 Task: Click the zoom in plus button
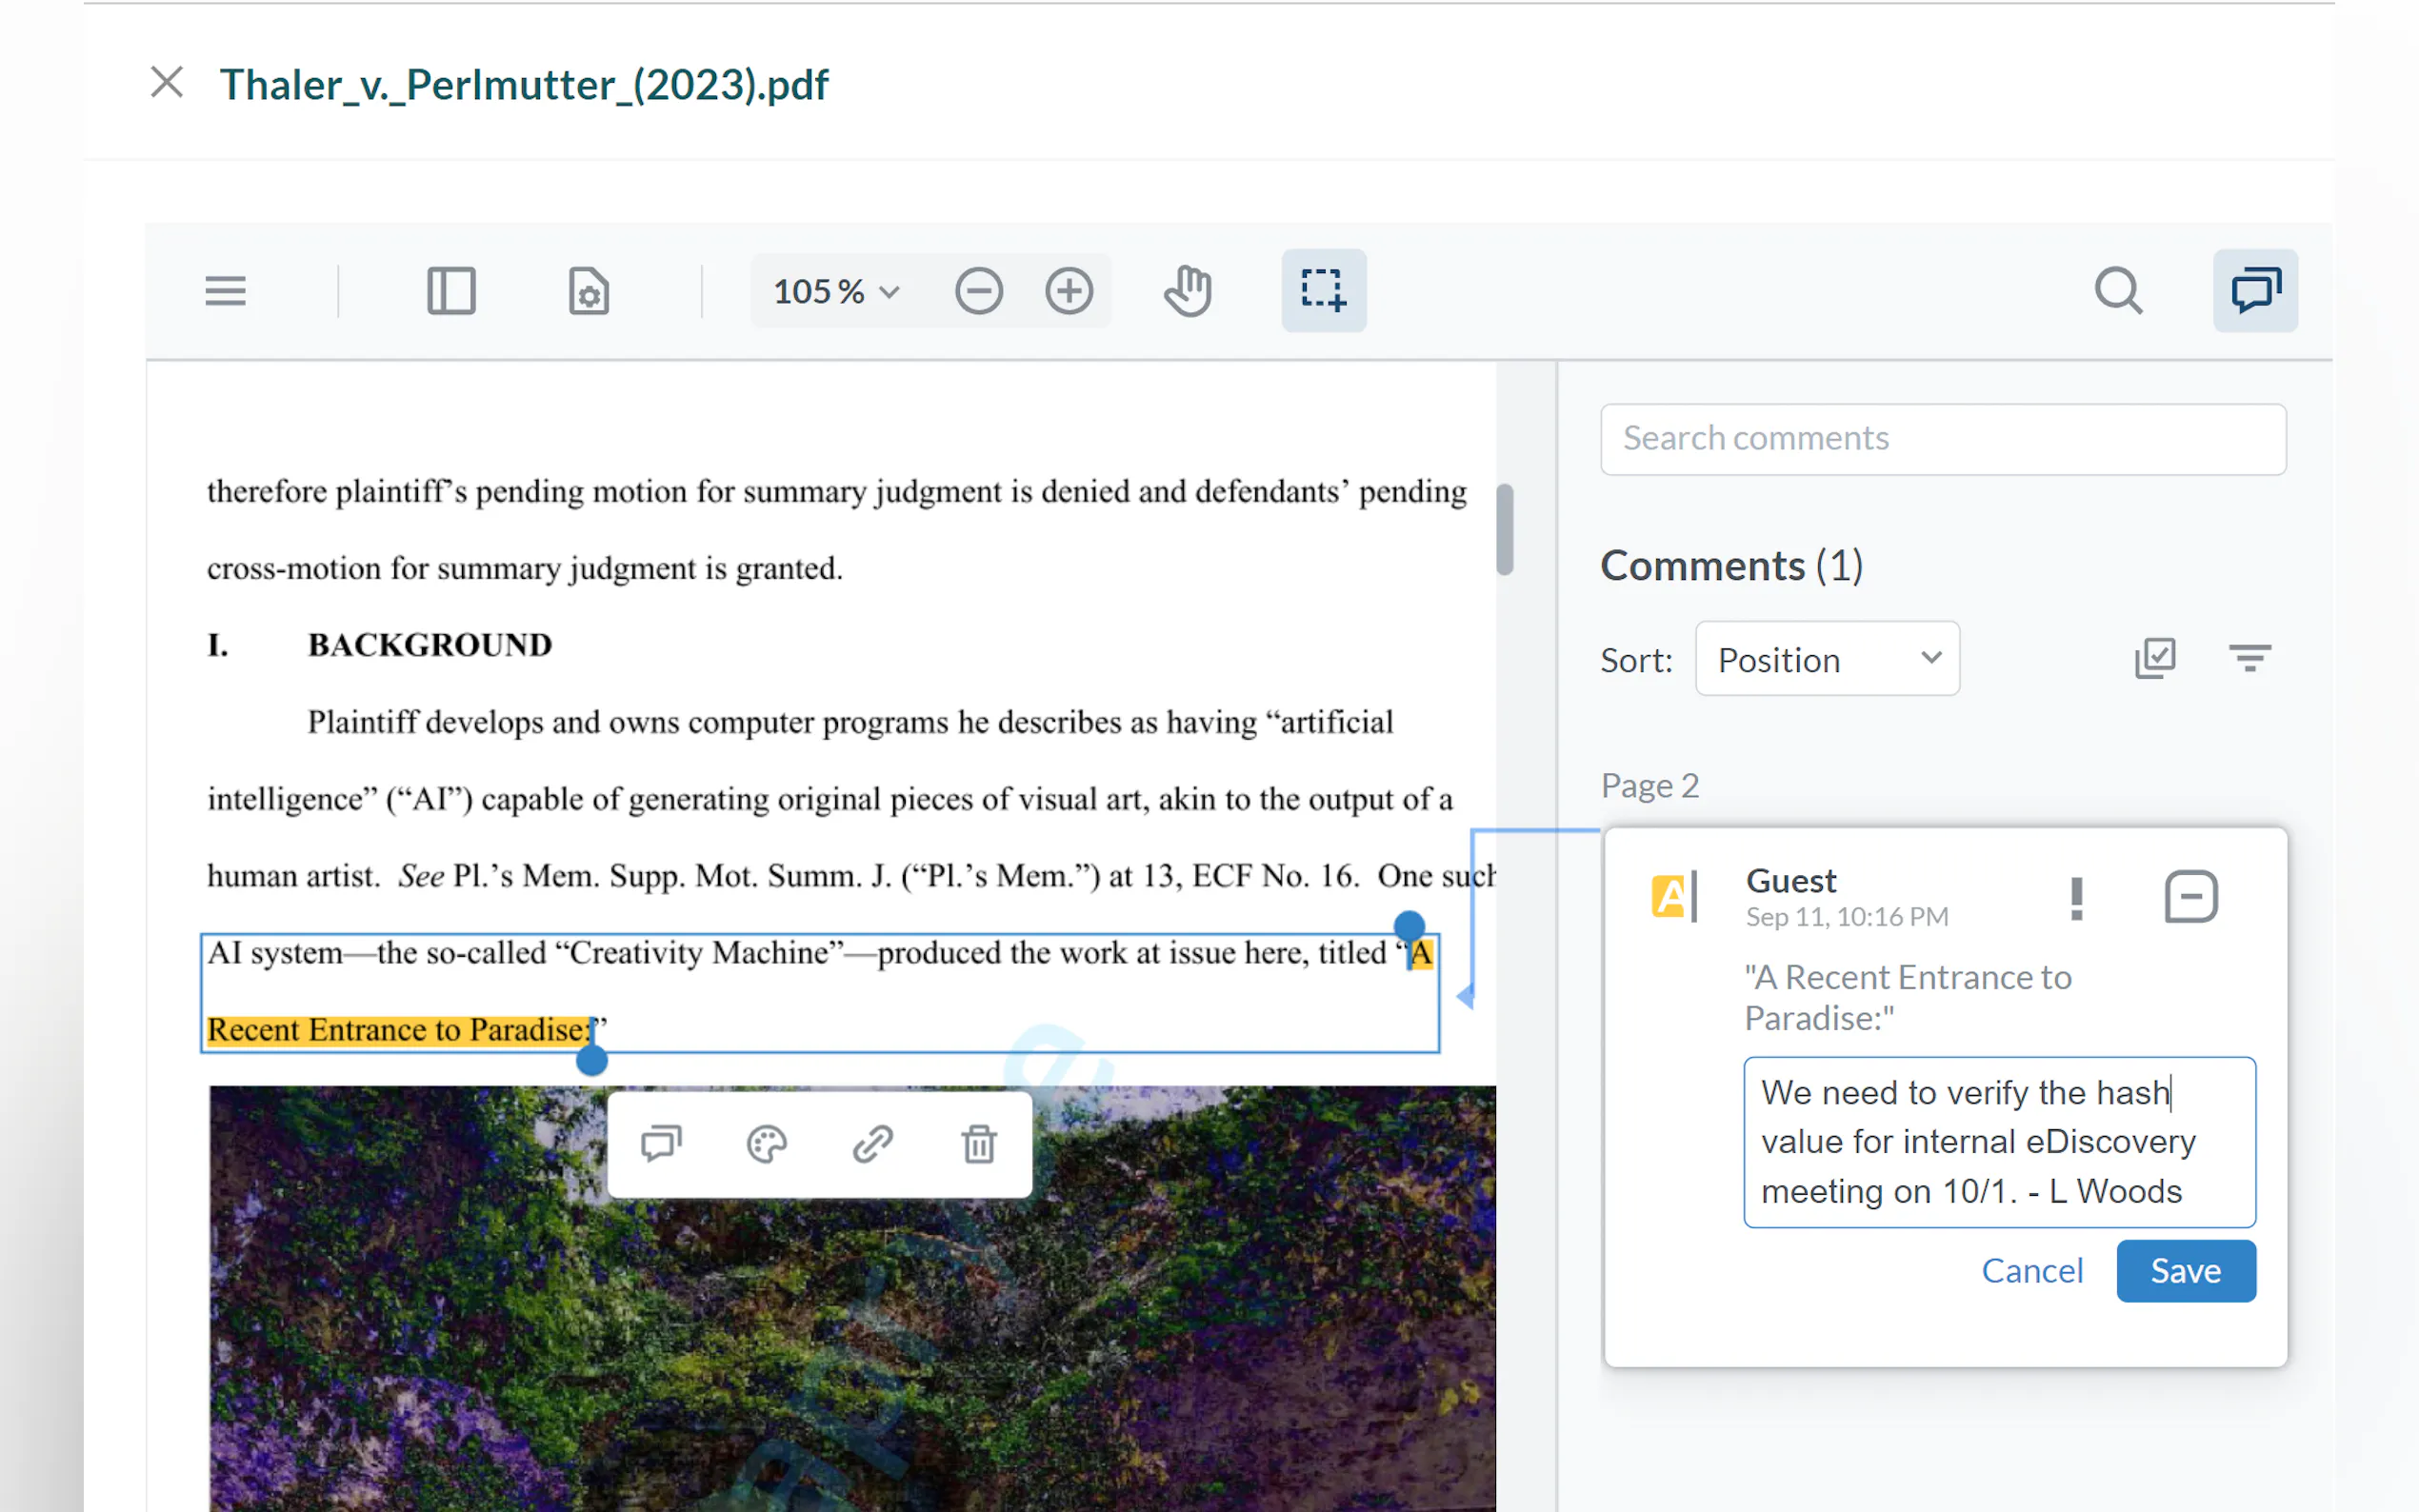click(x=1069, y=291)
